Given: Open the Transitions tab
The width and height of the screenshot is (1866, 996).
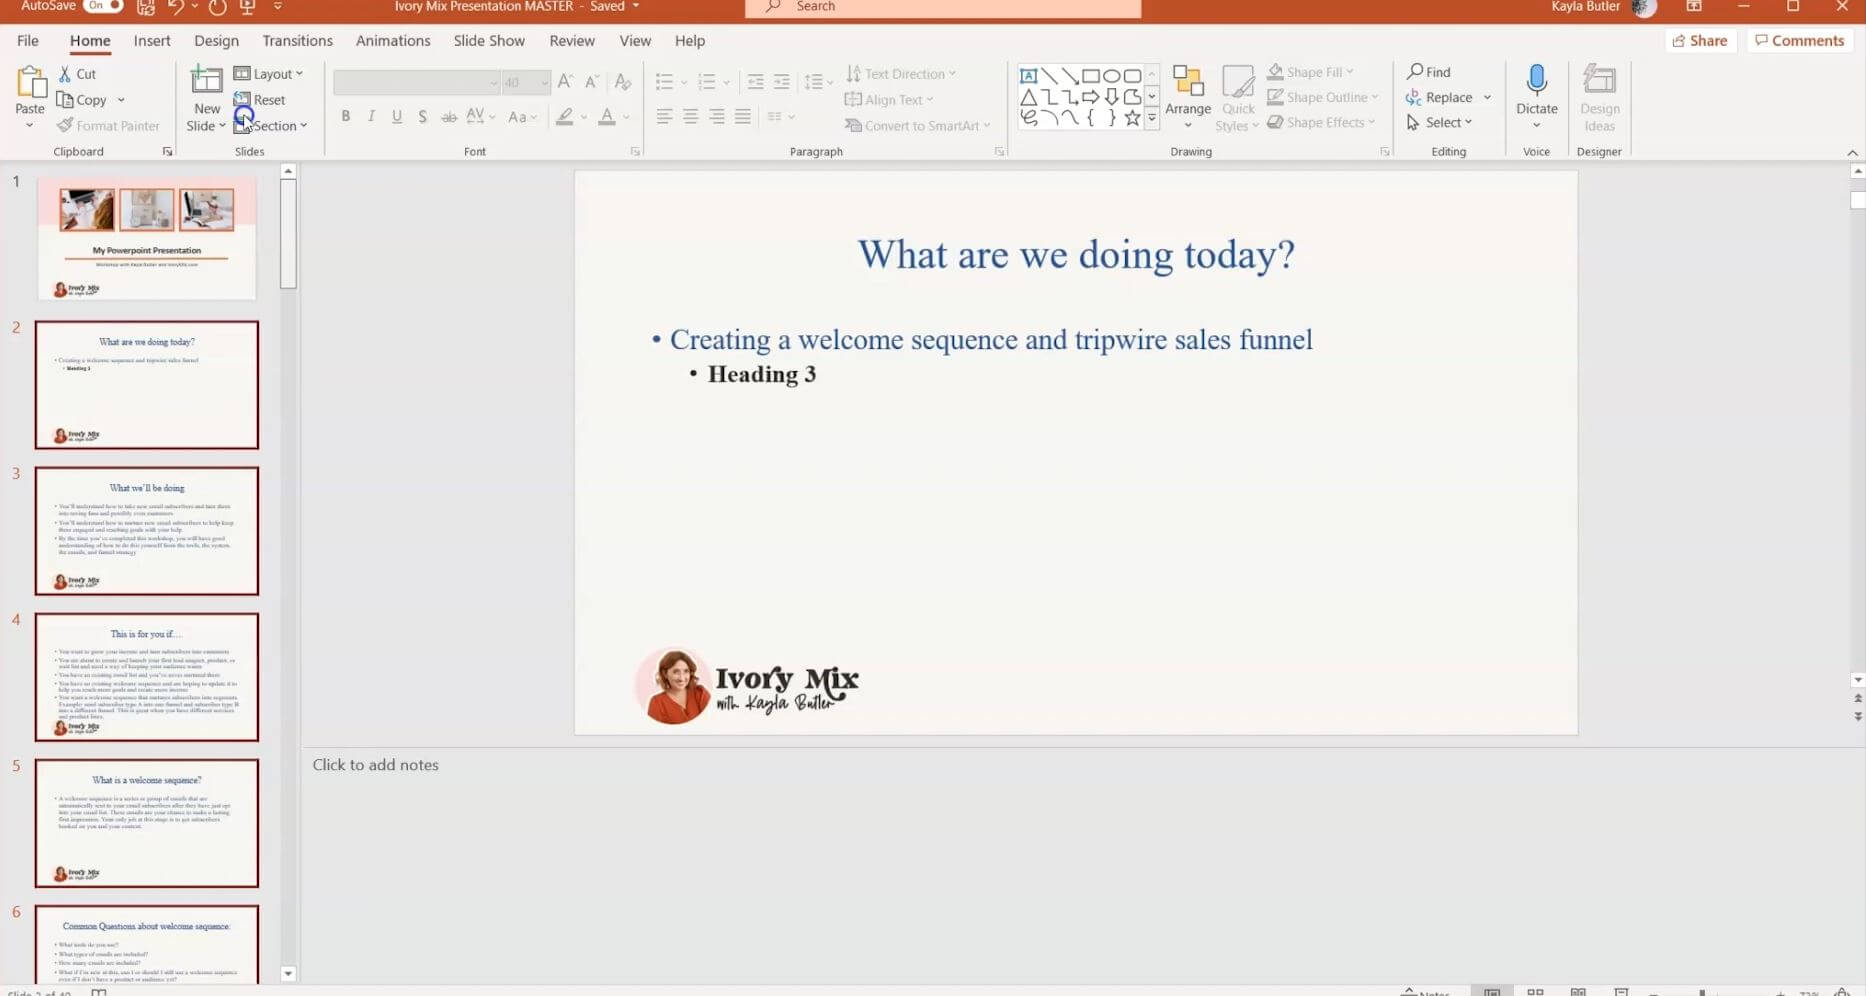Looking at the screenshot, I should tap(297, 41).
